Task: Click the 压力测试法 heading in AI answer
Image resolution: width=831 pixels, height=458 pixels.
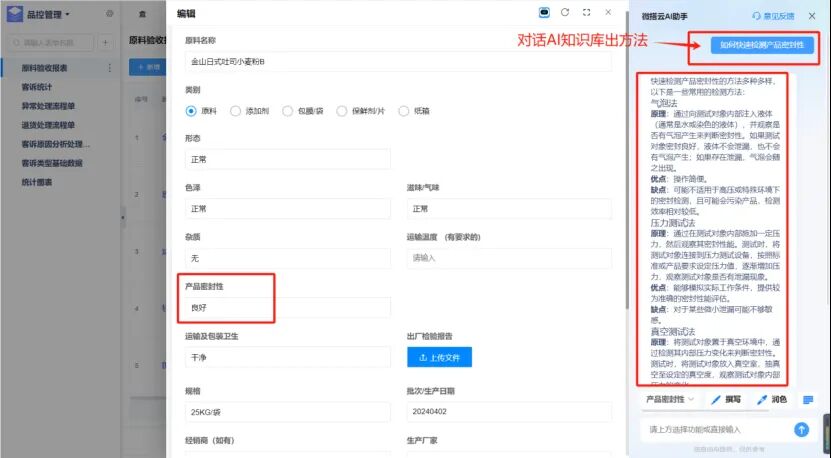Action: (673, 223)
